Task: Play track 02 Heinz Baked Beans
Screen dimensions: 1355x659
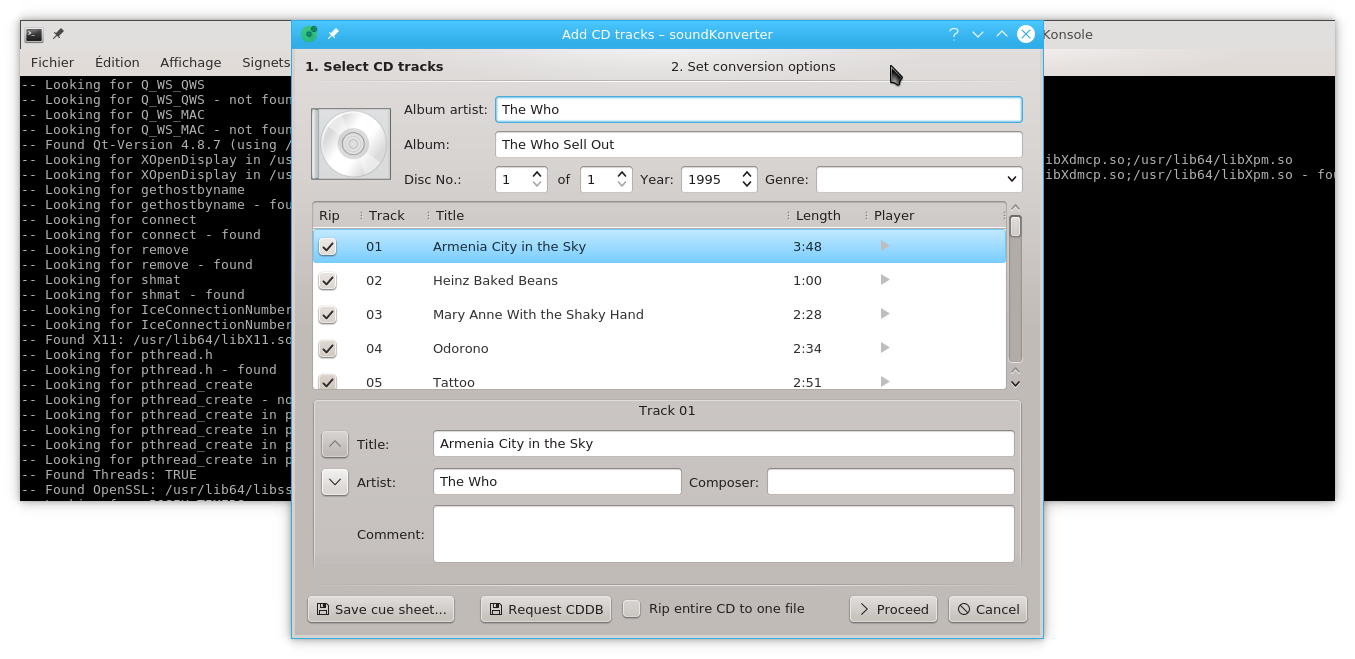Action: (x=885, y=280)
